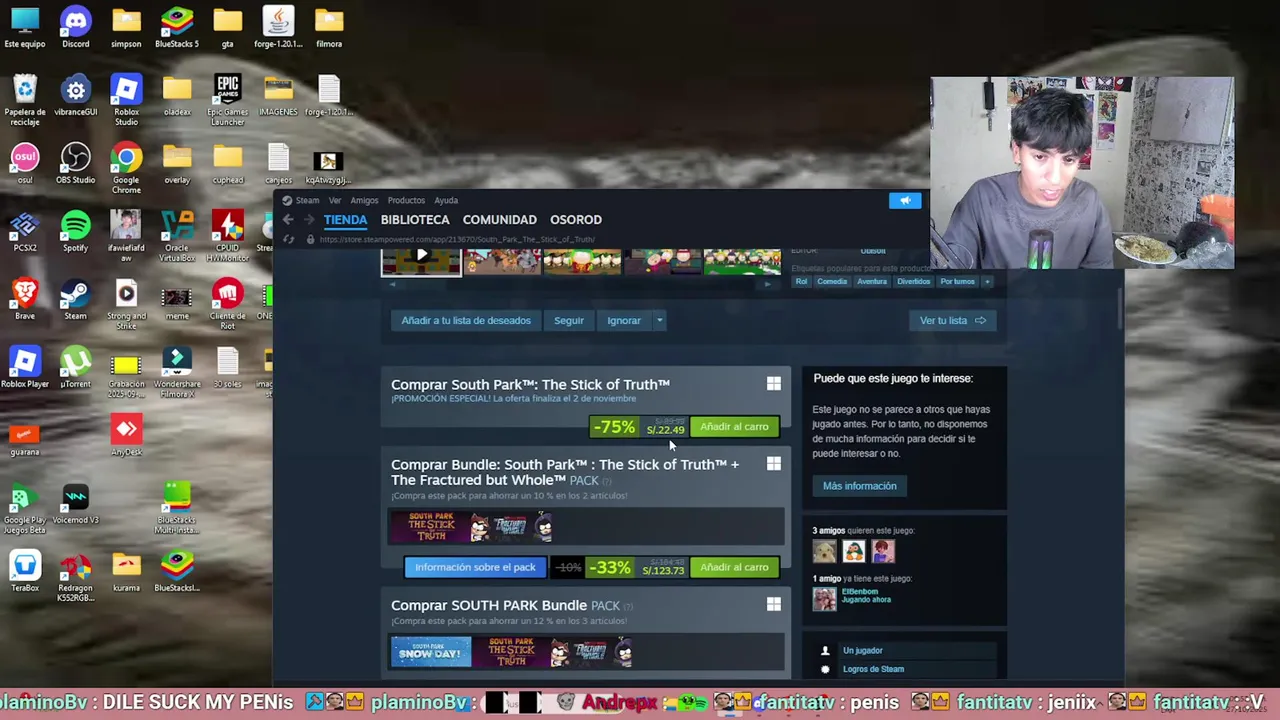1280x720 pixels.
Task: Click Información sobre el pack button
Action: click(475, 567)
